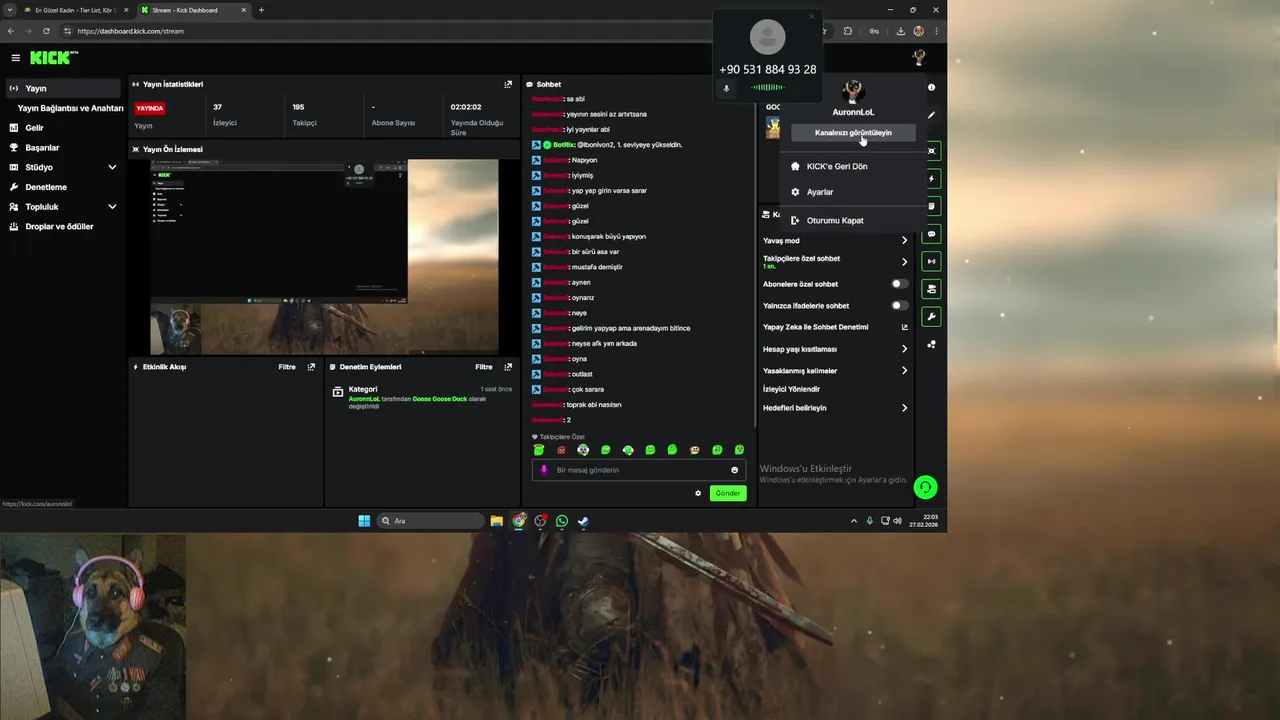
Task: Open WhatsApp from taskbar
Action: point(562,521)
